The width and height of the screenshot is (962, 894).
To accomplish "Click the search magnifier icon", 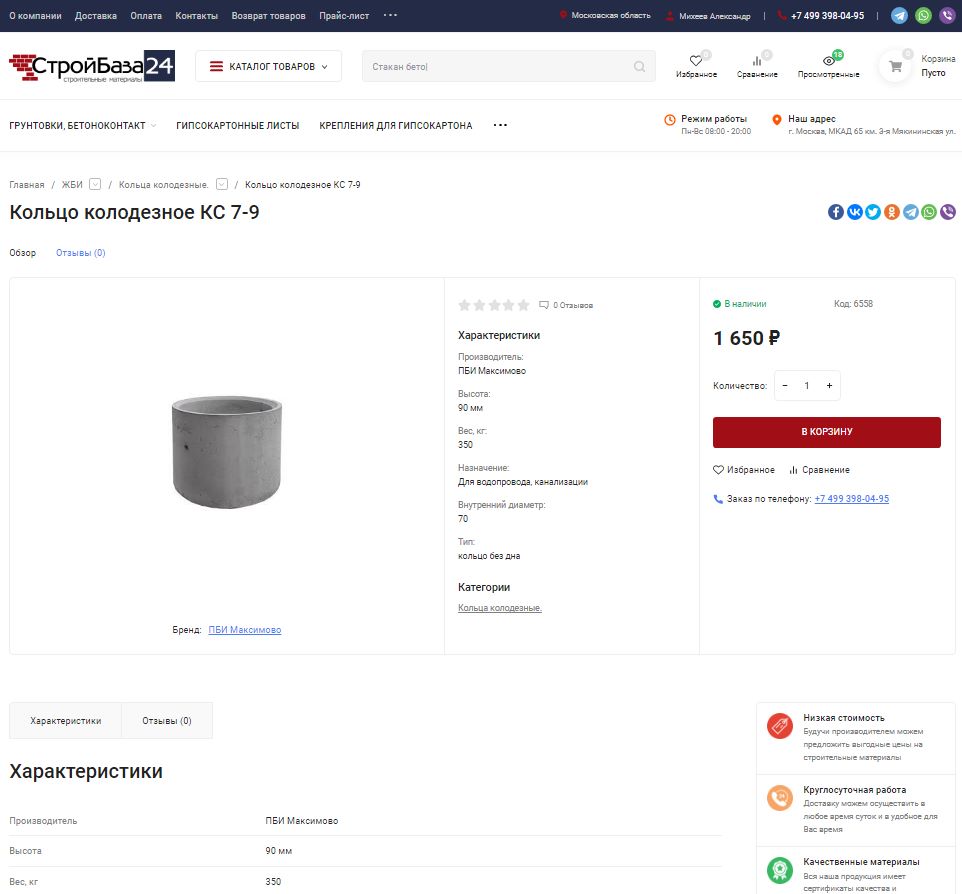I will tap(639, 66).
